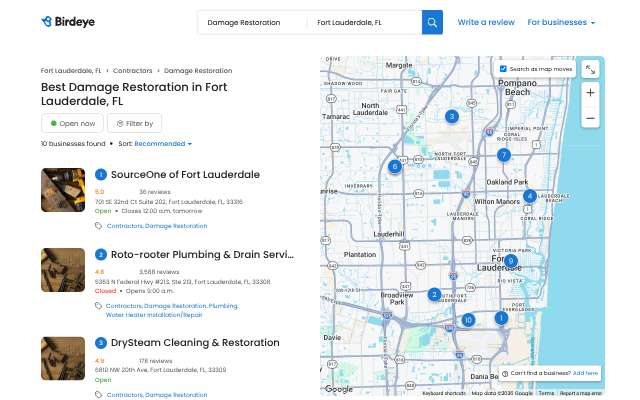This screenshot has height=400, width=640.
Task: Click map marker number 9
Action: (x=510, y=261)
